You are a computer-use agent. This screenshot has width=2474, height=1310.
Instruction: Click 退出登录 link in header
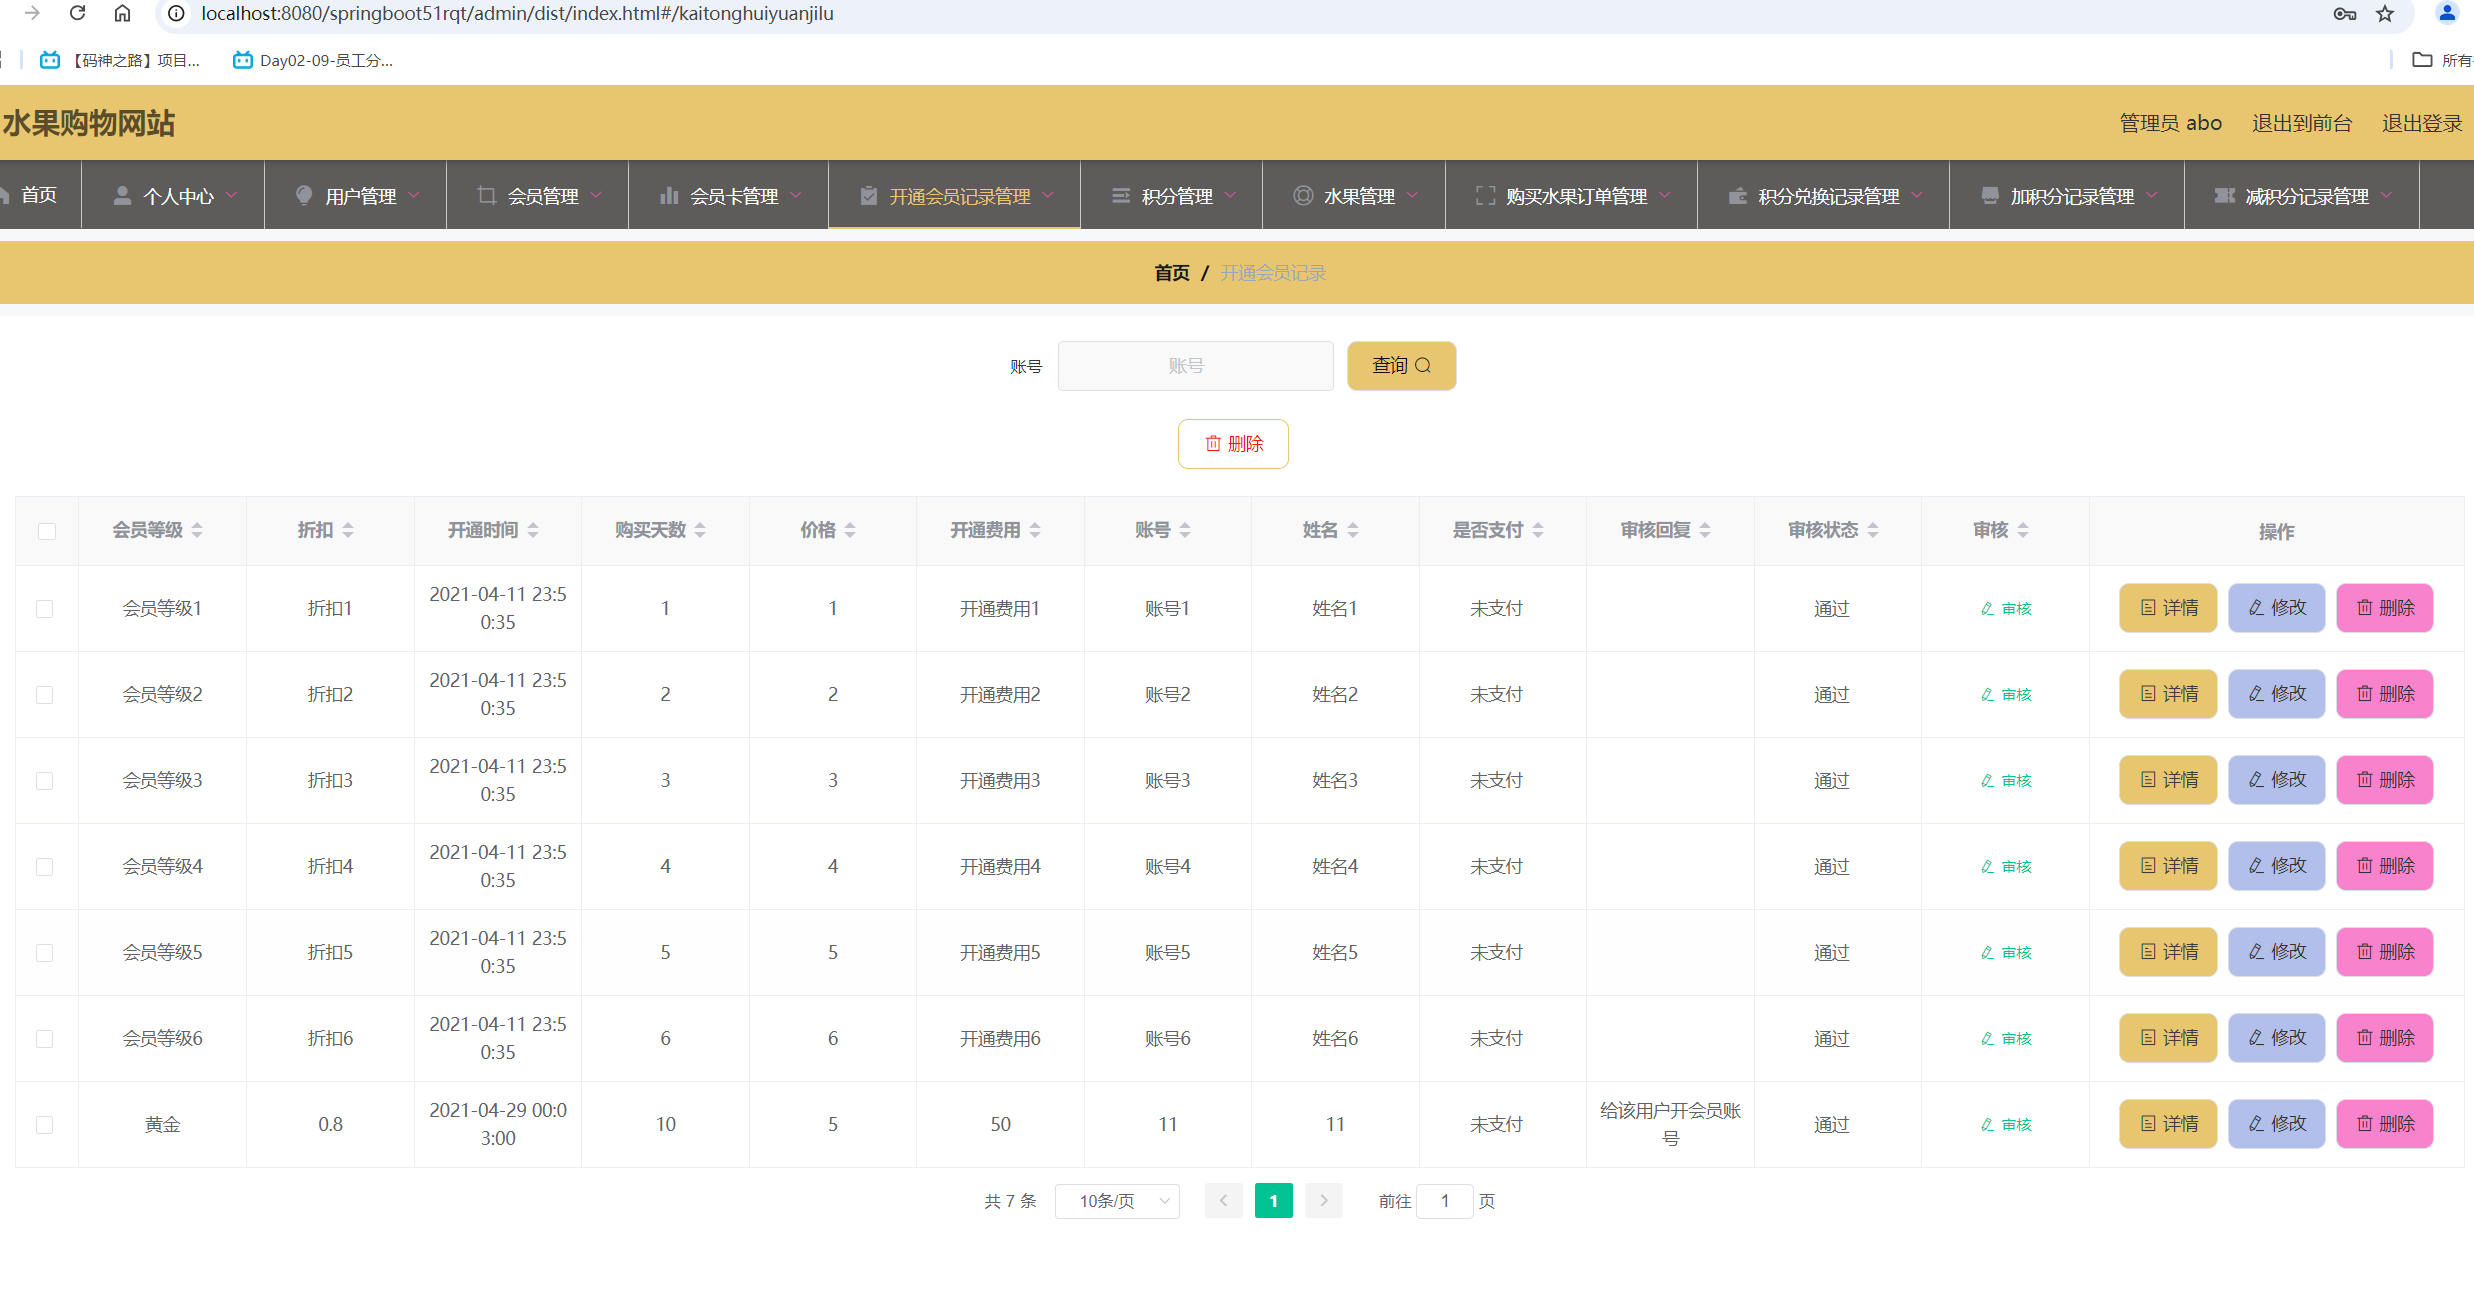pos(2421,123)
